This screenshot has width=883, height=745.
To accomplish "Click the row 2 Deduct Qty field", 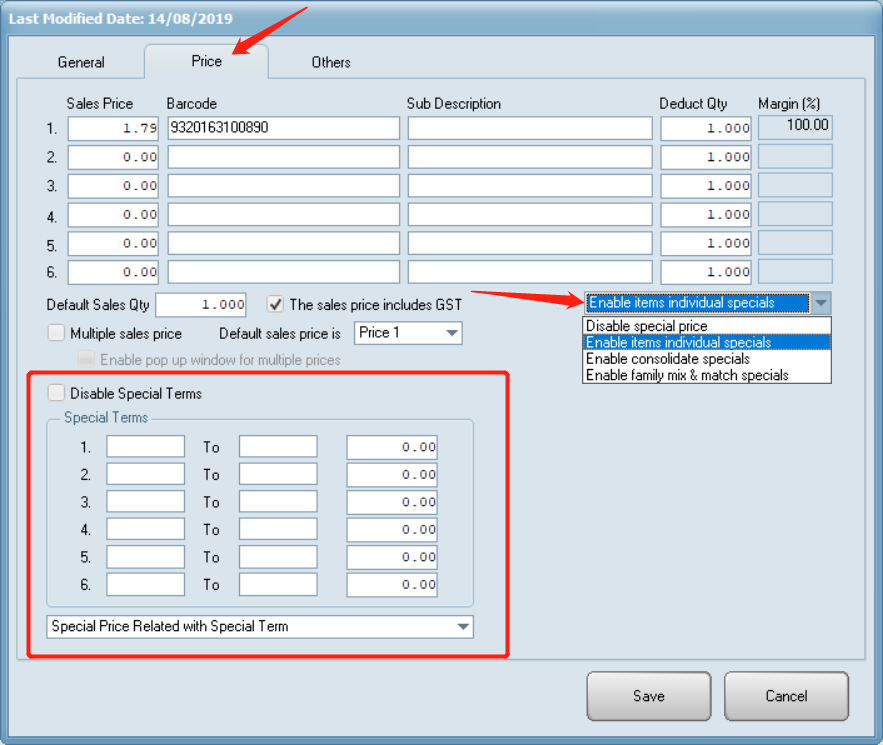I will [706, 157].
